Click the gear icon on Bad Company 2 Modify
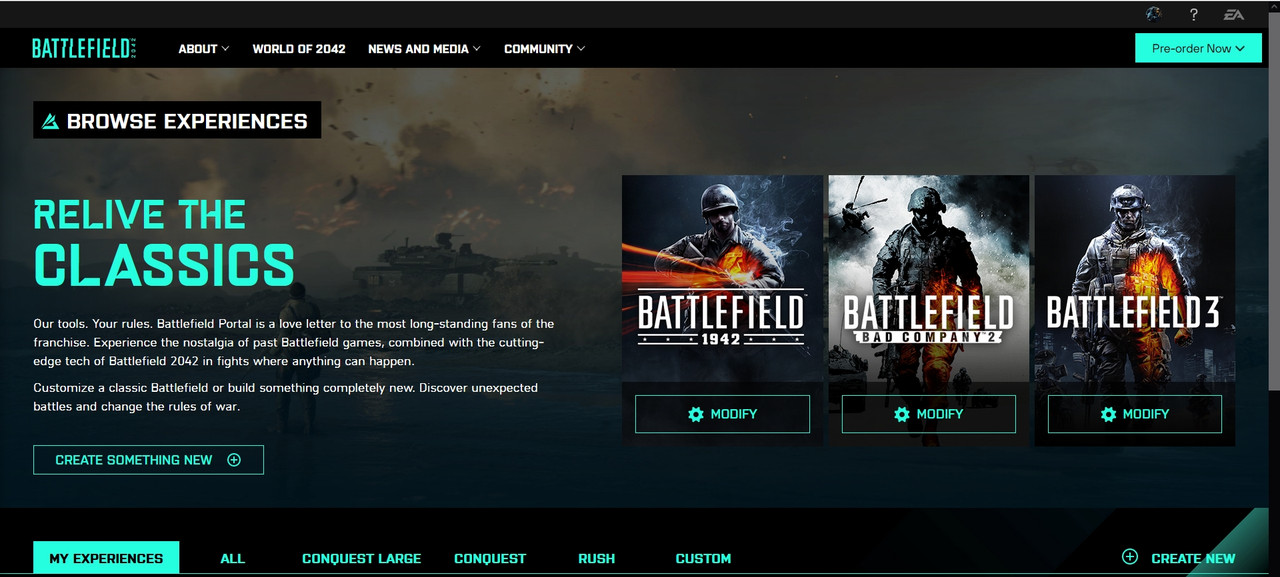The image size is (1280, 577). (902, 414)
